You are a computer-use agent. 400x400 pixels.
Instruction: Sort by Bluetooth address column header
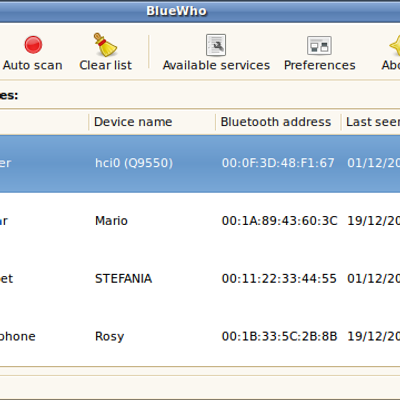click(x=278, y=122)
